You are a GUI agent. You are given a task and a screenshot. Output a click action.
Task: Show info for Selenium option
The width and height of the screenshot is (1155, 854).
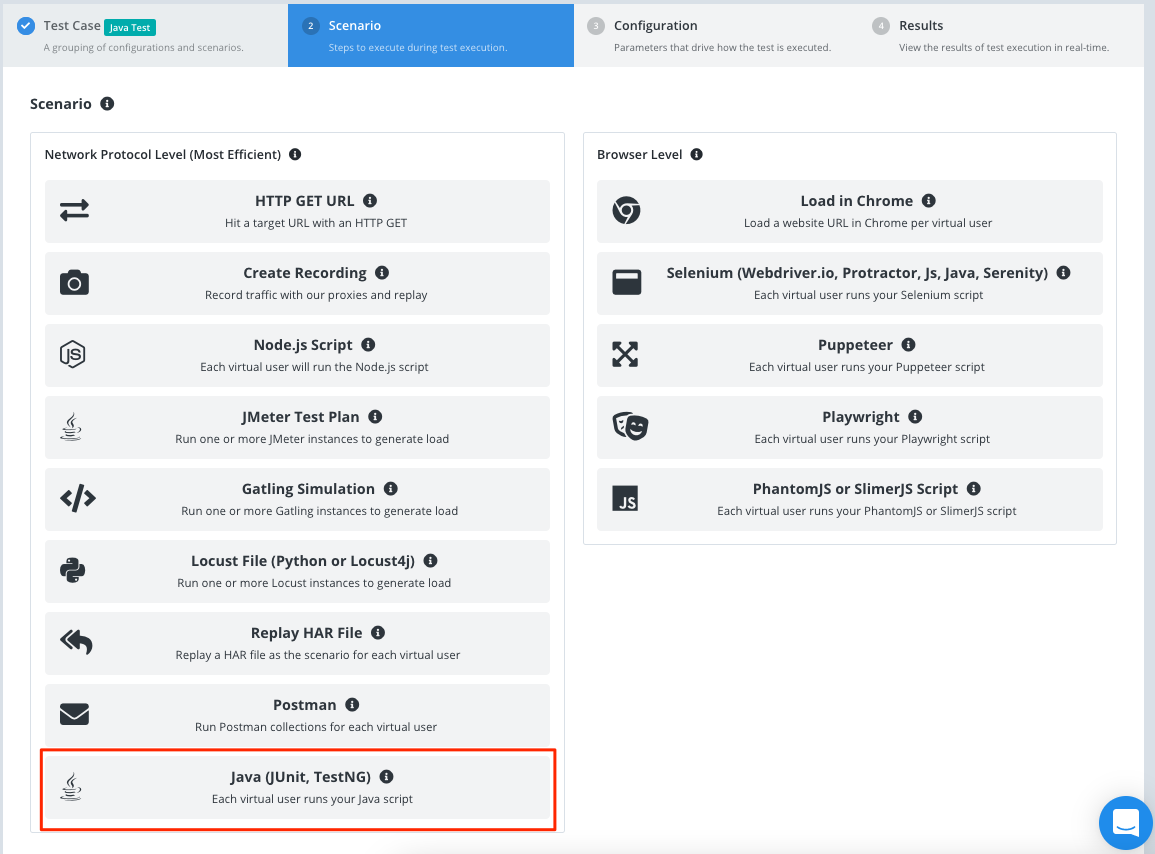coord(1064,273)
